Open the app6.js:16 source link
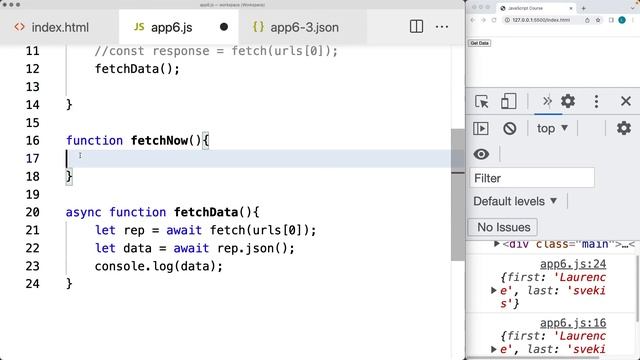The width and height of the screenshot is (640, 360). [x=573, y=323]
